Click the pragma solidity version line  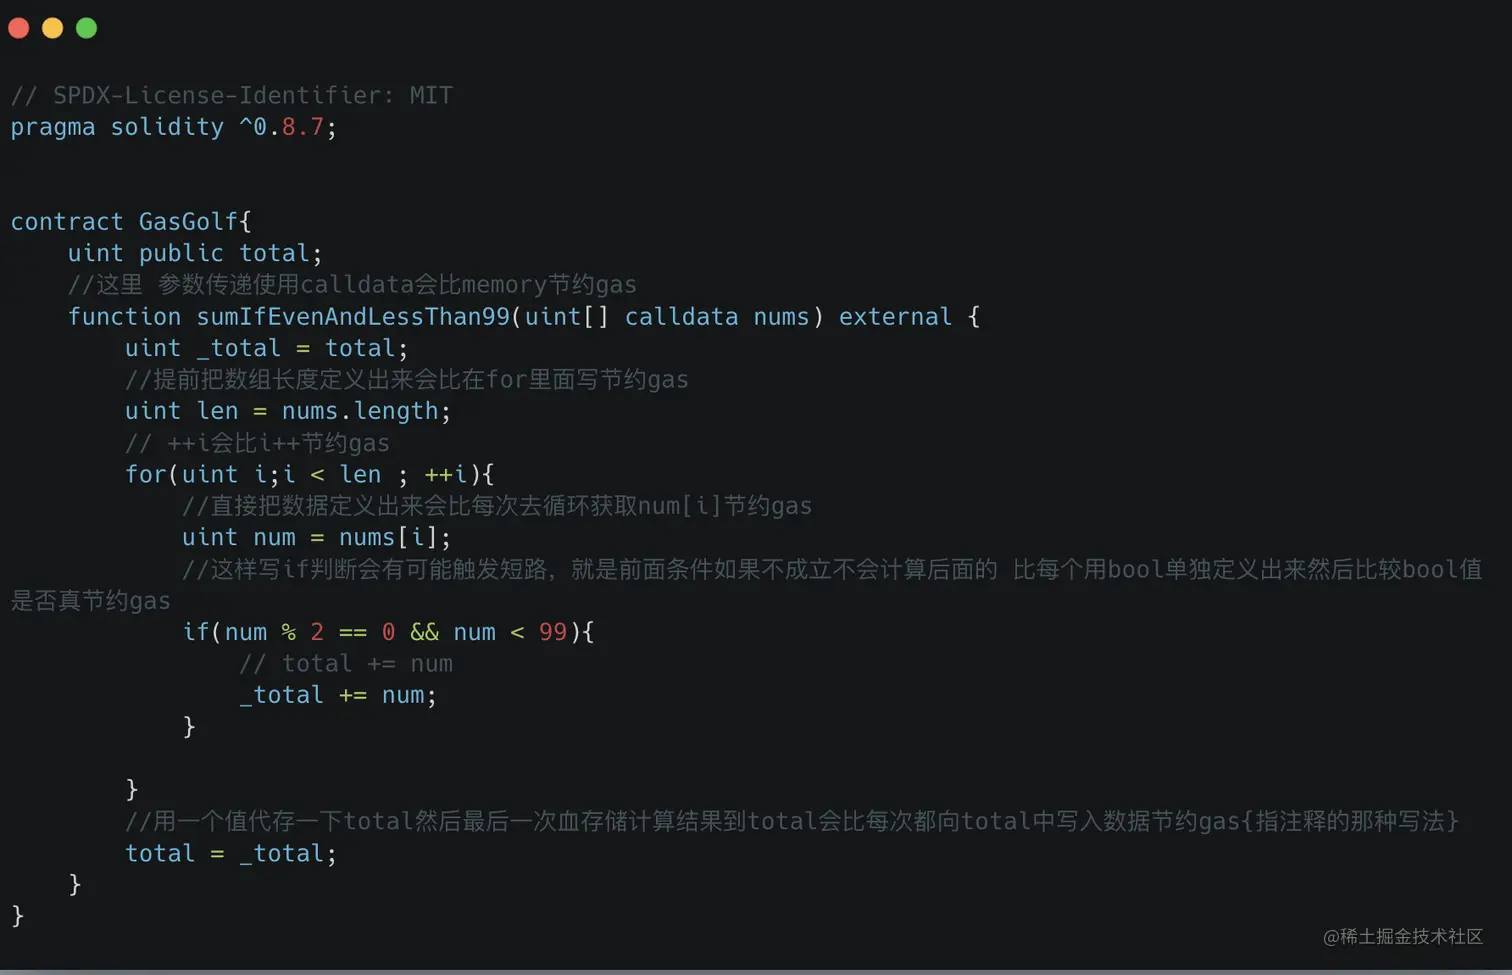coord(174,127)
